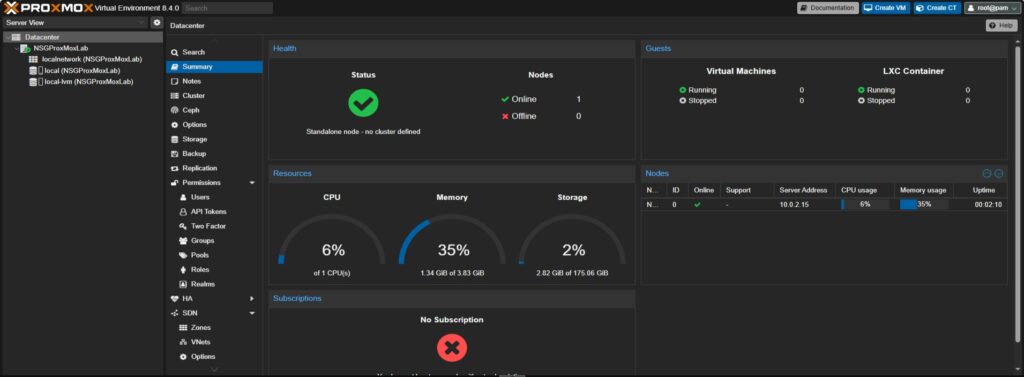
Task: Open the Notes section
Action: (214, 81)
